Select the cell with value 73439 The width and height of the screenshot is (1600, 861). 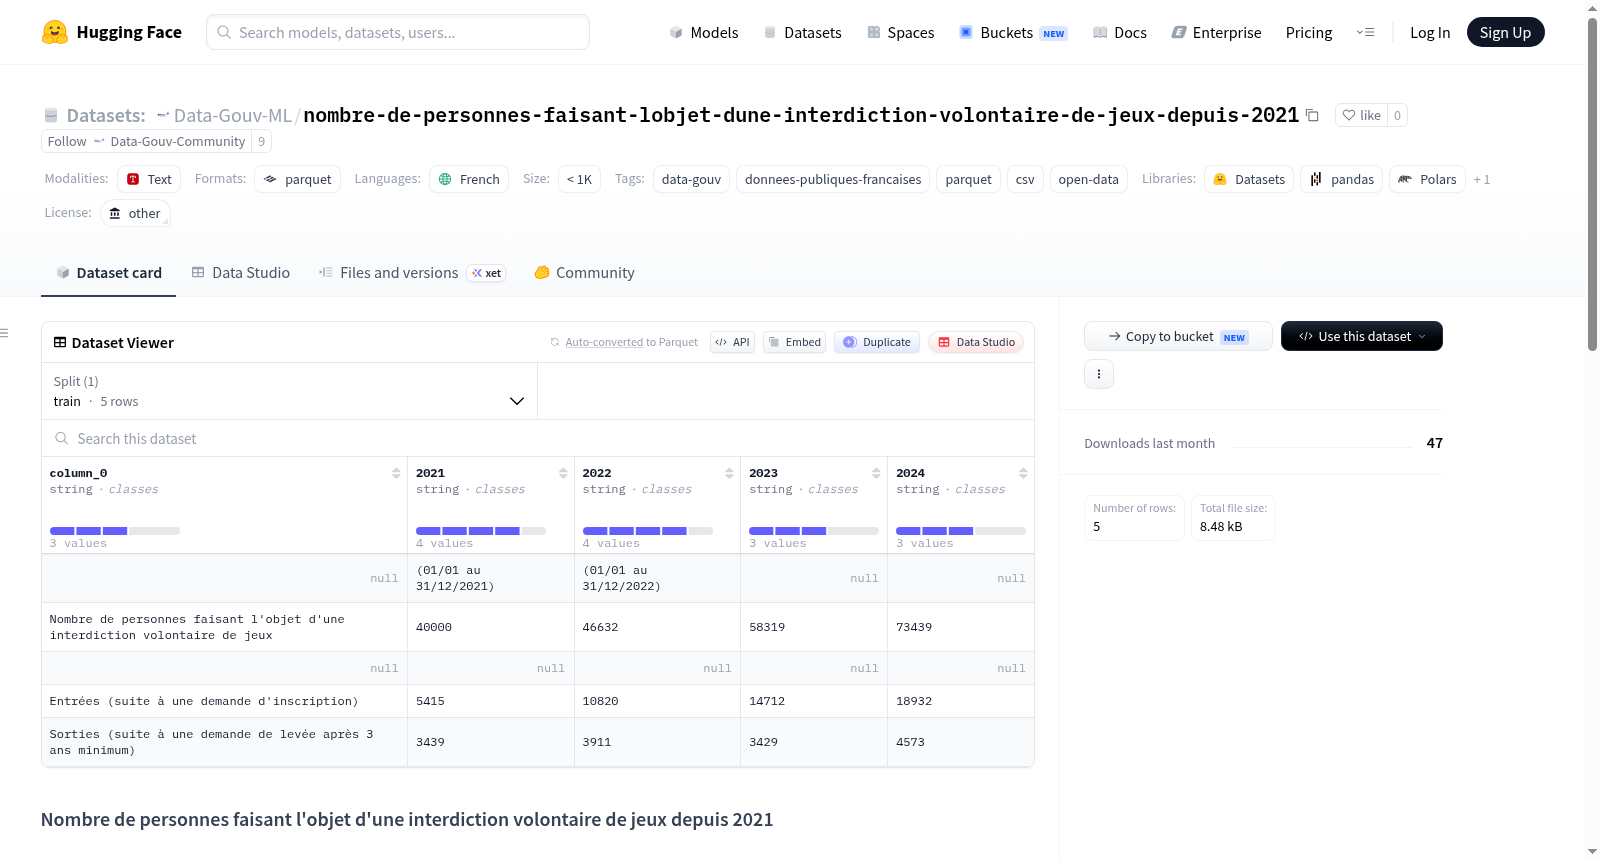point(961,627)
